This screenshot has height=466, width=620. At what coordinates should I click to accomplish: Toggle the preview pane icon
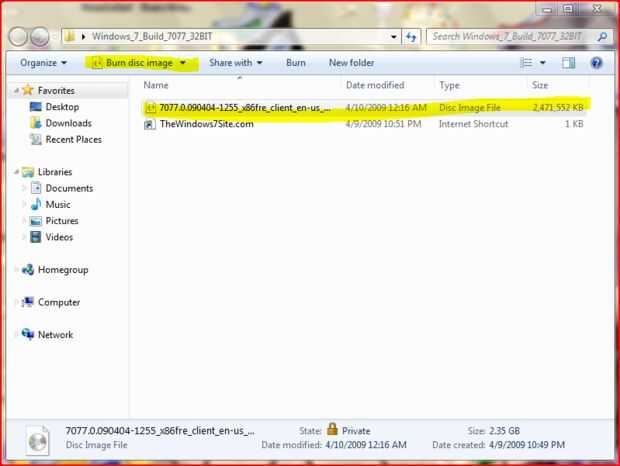click(569, 63)
